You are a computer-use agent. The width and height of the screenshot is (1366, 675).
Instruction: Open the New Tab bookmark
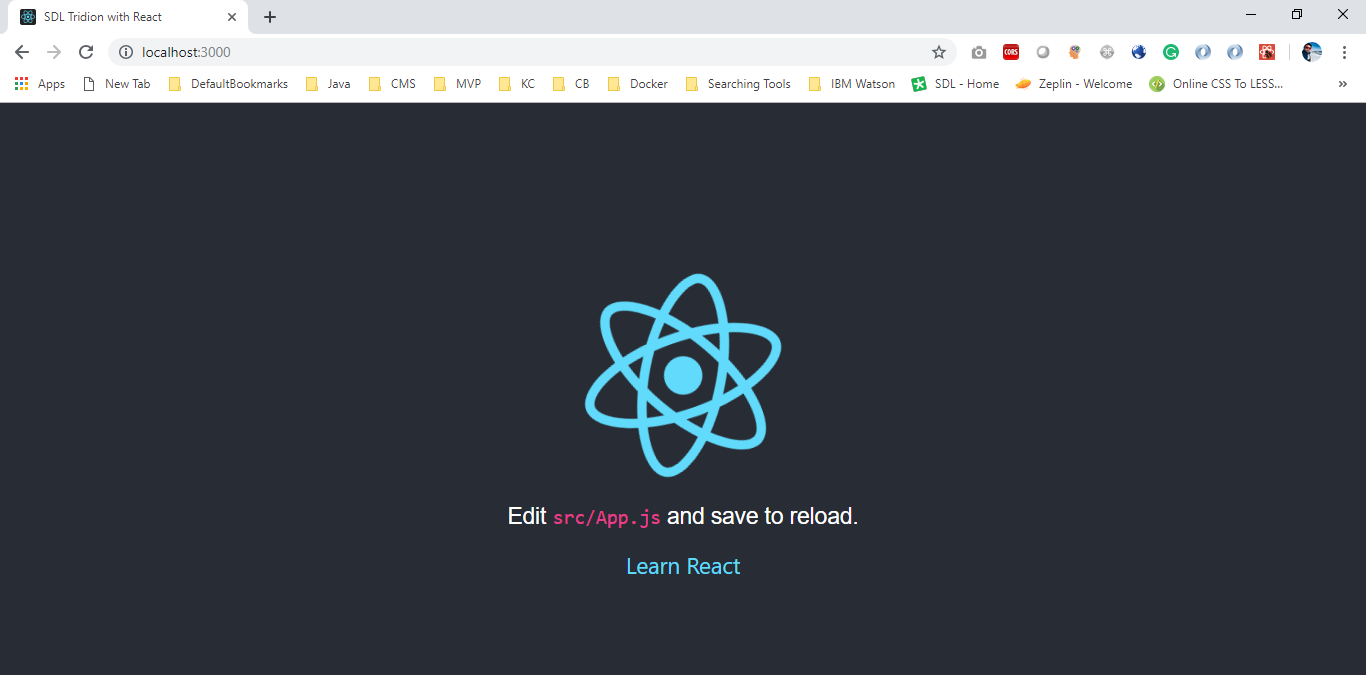[x=116, y=84]
